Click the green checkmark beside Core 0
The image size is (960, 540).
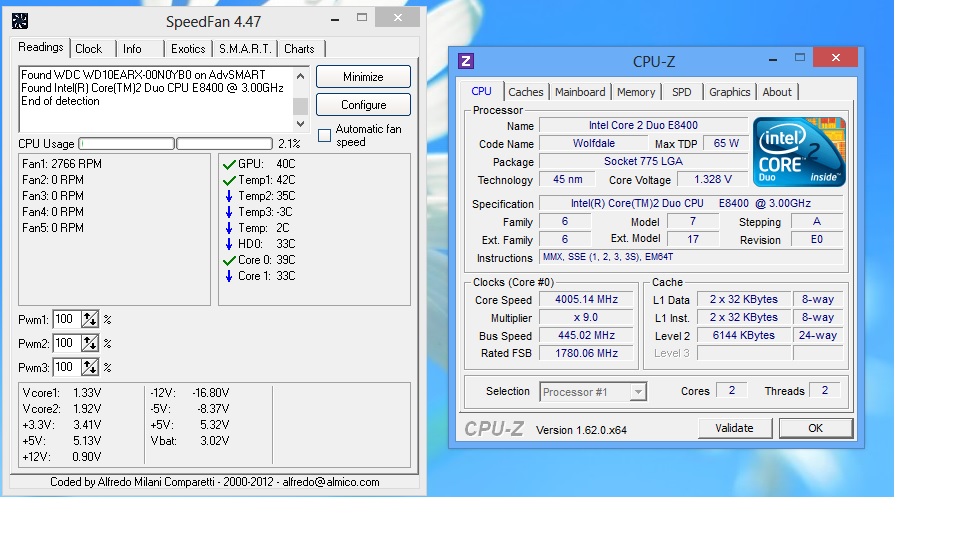click(x=229, y=260)
